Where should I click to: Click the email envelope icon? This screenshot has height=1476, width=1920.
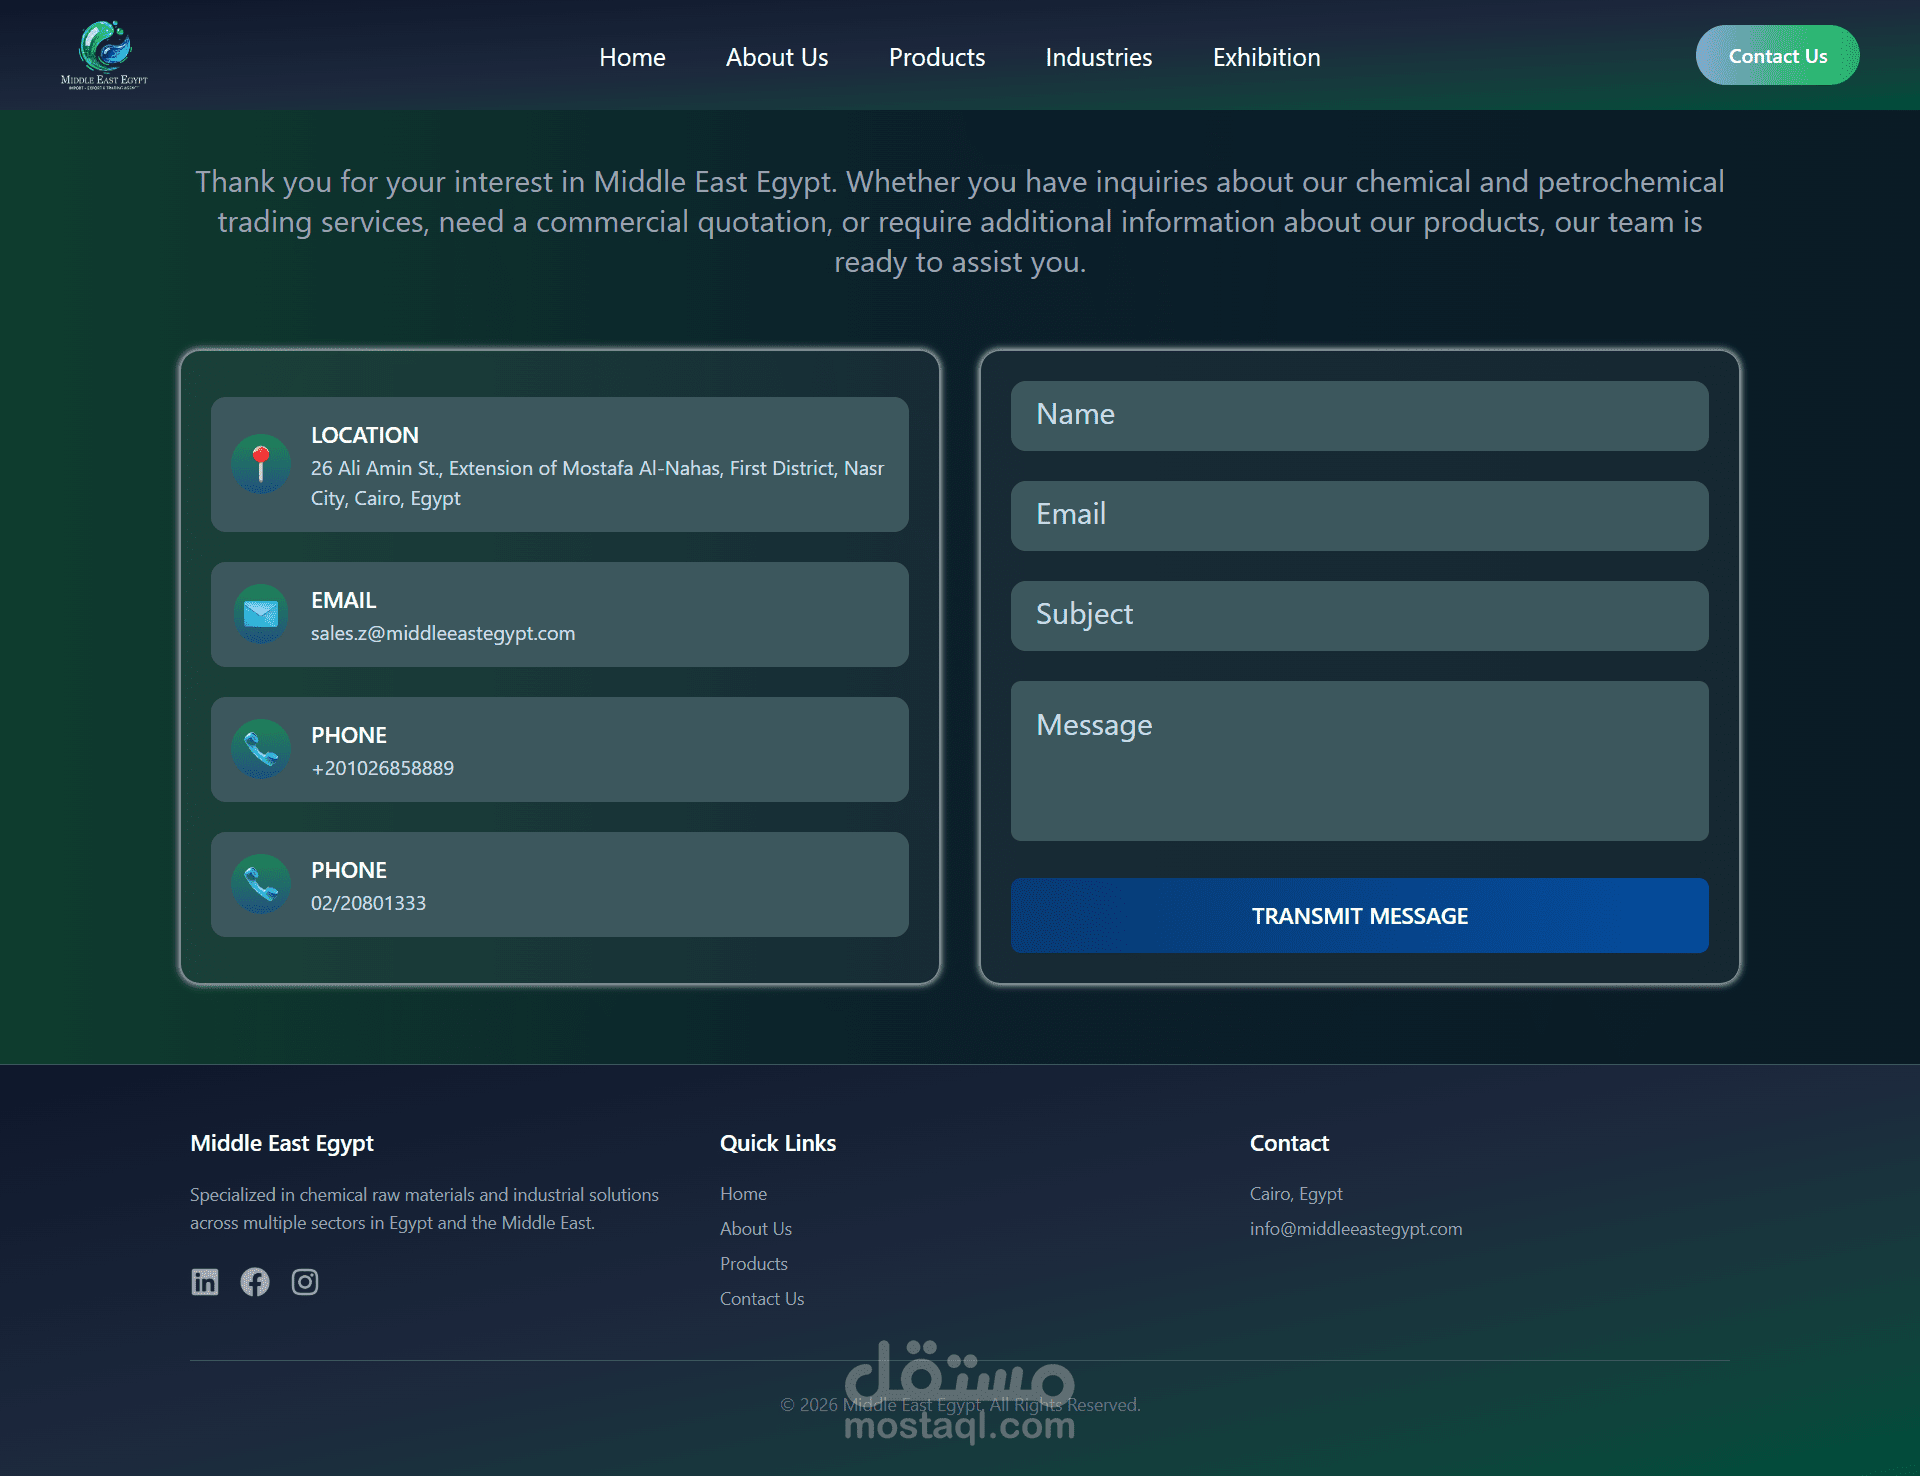tap(261, 614)
